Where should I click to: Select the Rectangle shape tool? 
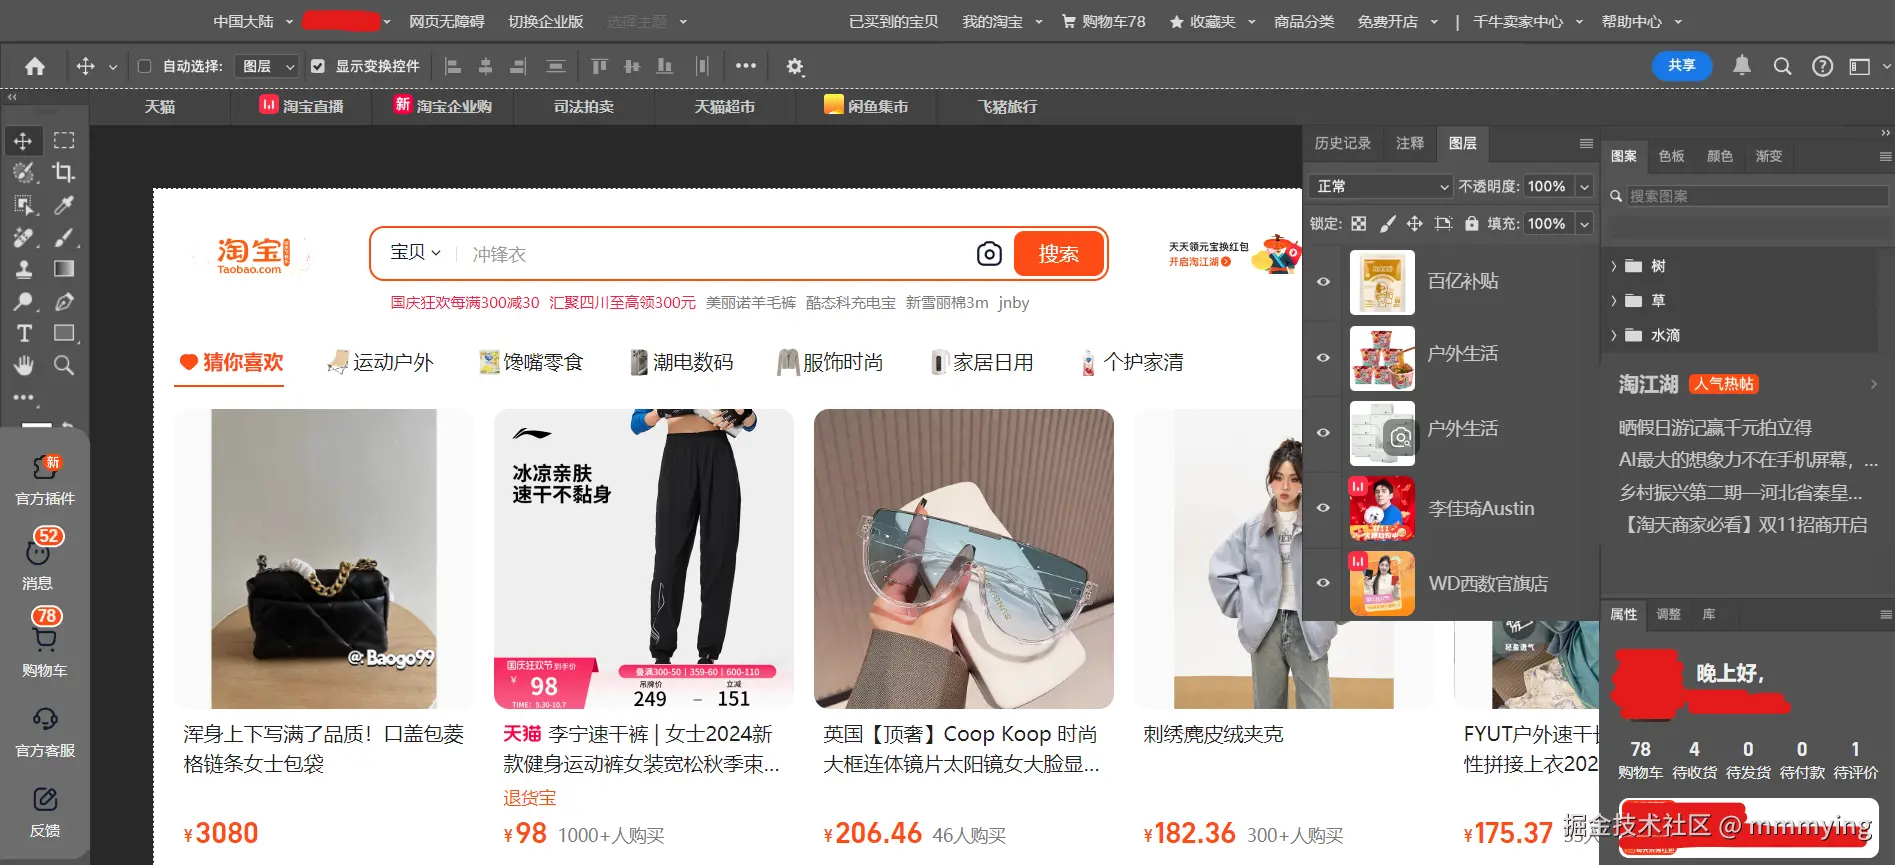click(64, 333)
